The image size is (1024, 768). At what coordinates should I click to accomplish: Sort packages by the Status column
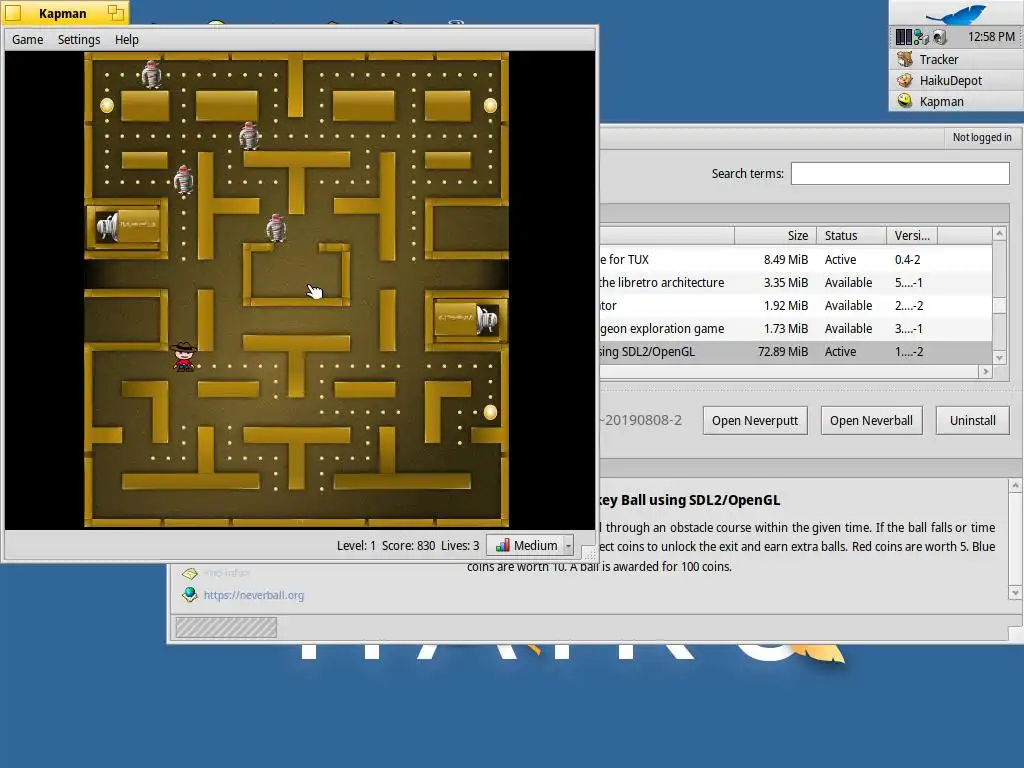tap(851, 236)
